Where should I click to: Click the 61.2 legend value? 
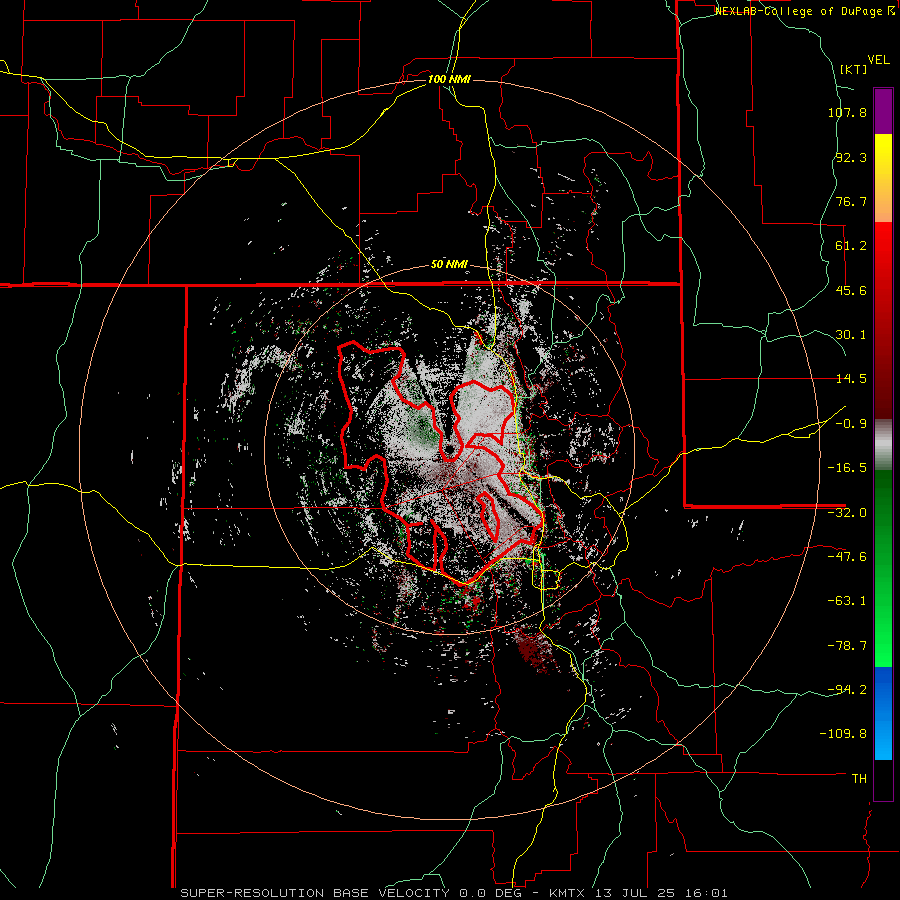[x=851, y=246]
